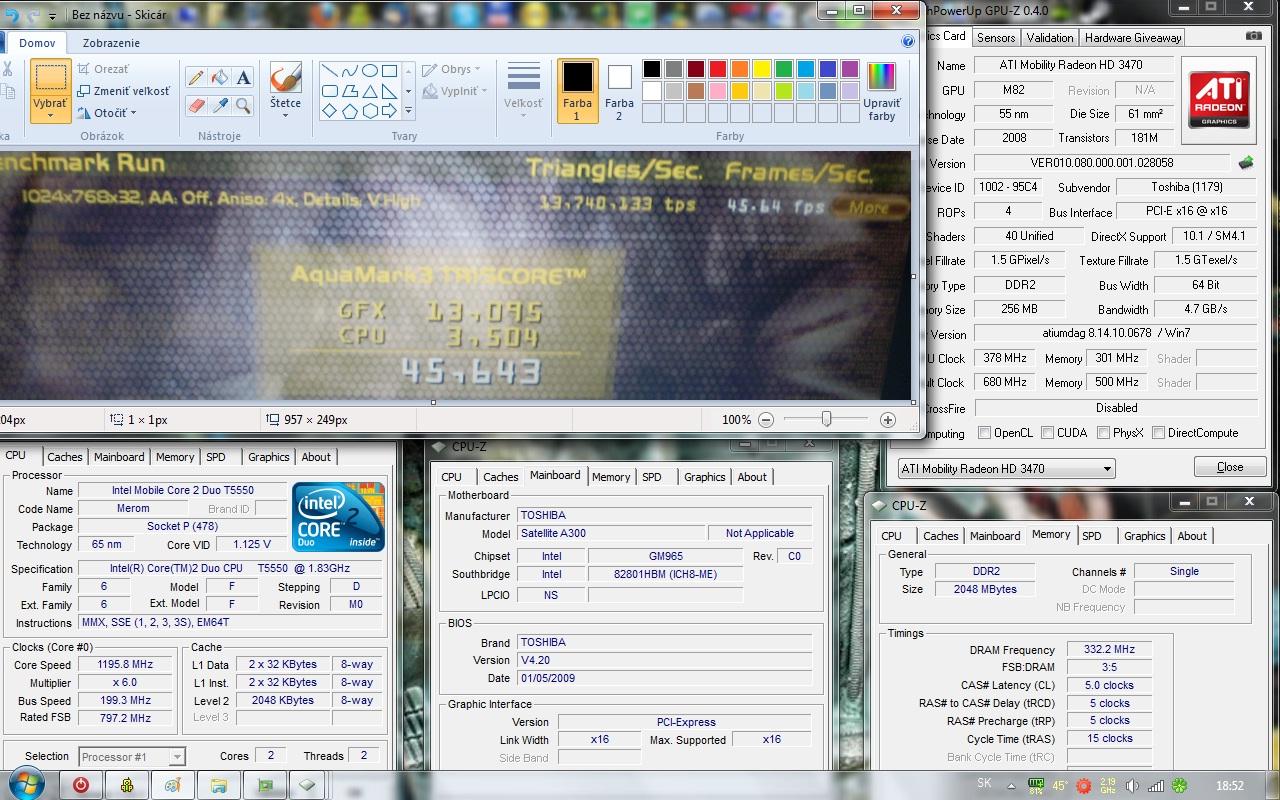This screenshot has height=800, width=1280.
Task: Show hidden tray icons arrow
Action: point(1011,786)
